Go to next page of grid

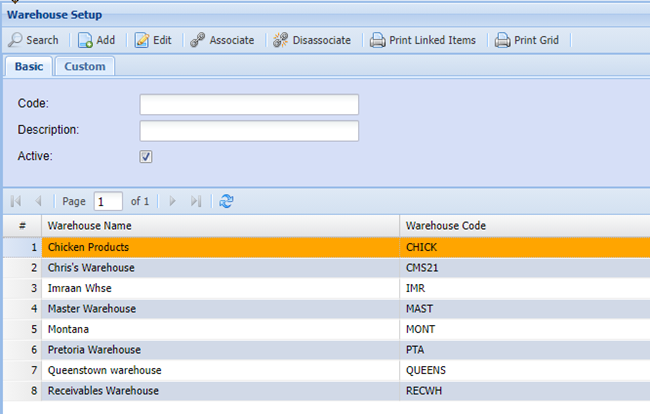click(173, 201)
